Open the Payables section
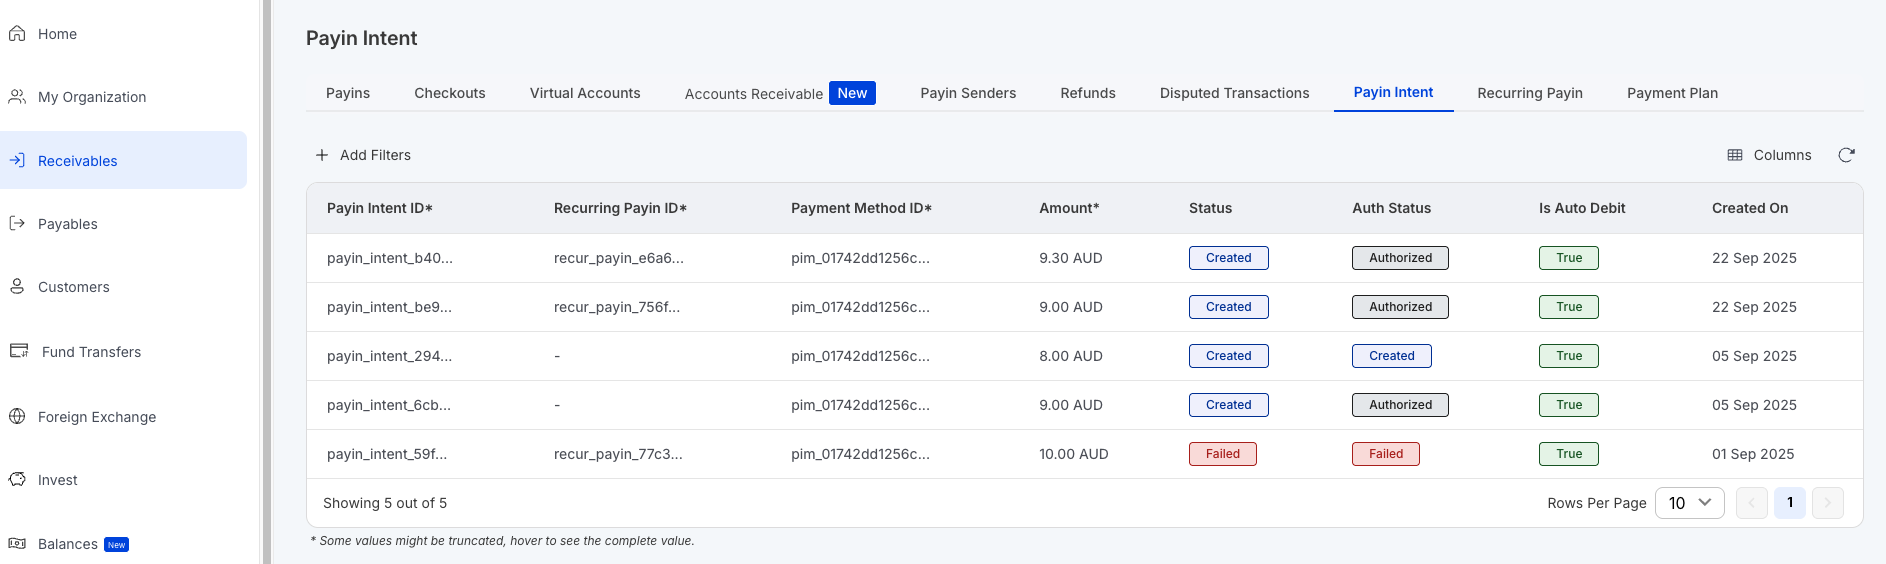Screen dimensions: 1886x564 point(68,224)
